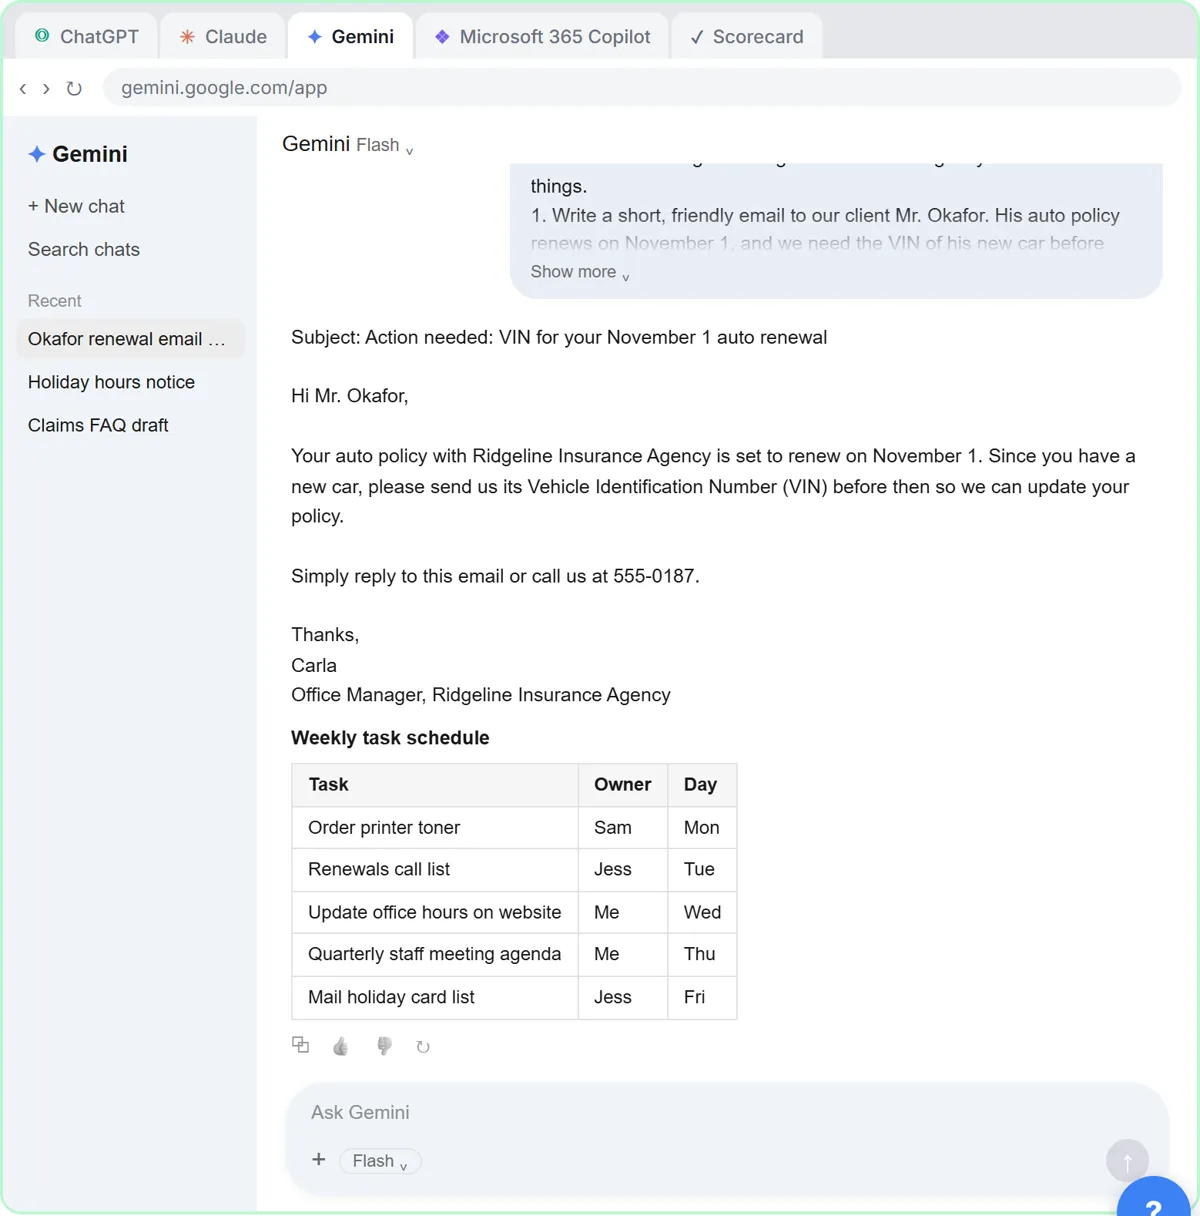Click the Renewals call list cell
Viewport: 1200px width, 1216px height.
(x=435, y=870)
